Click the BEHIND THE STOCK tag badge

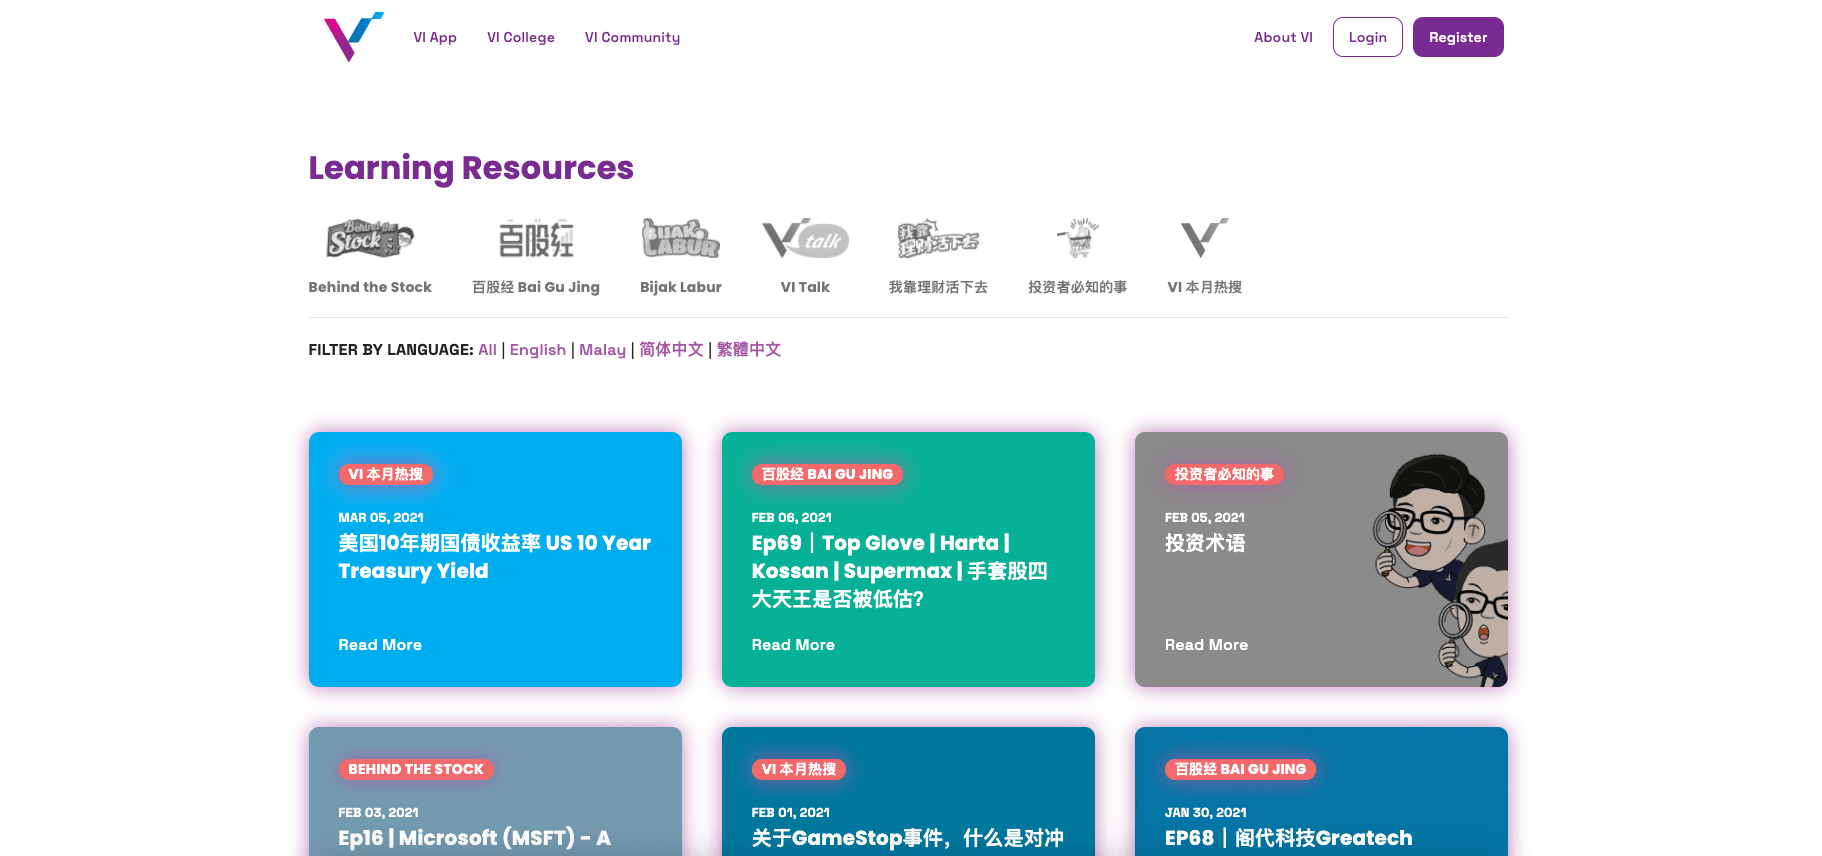(x=416, y=769)
